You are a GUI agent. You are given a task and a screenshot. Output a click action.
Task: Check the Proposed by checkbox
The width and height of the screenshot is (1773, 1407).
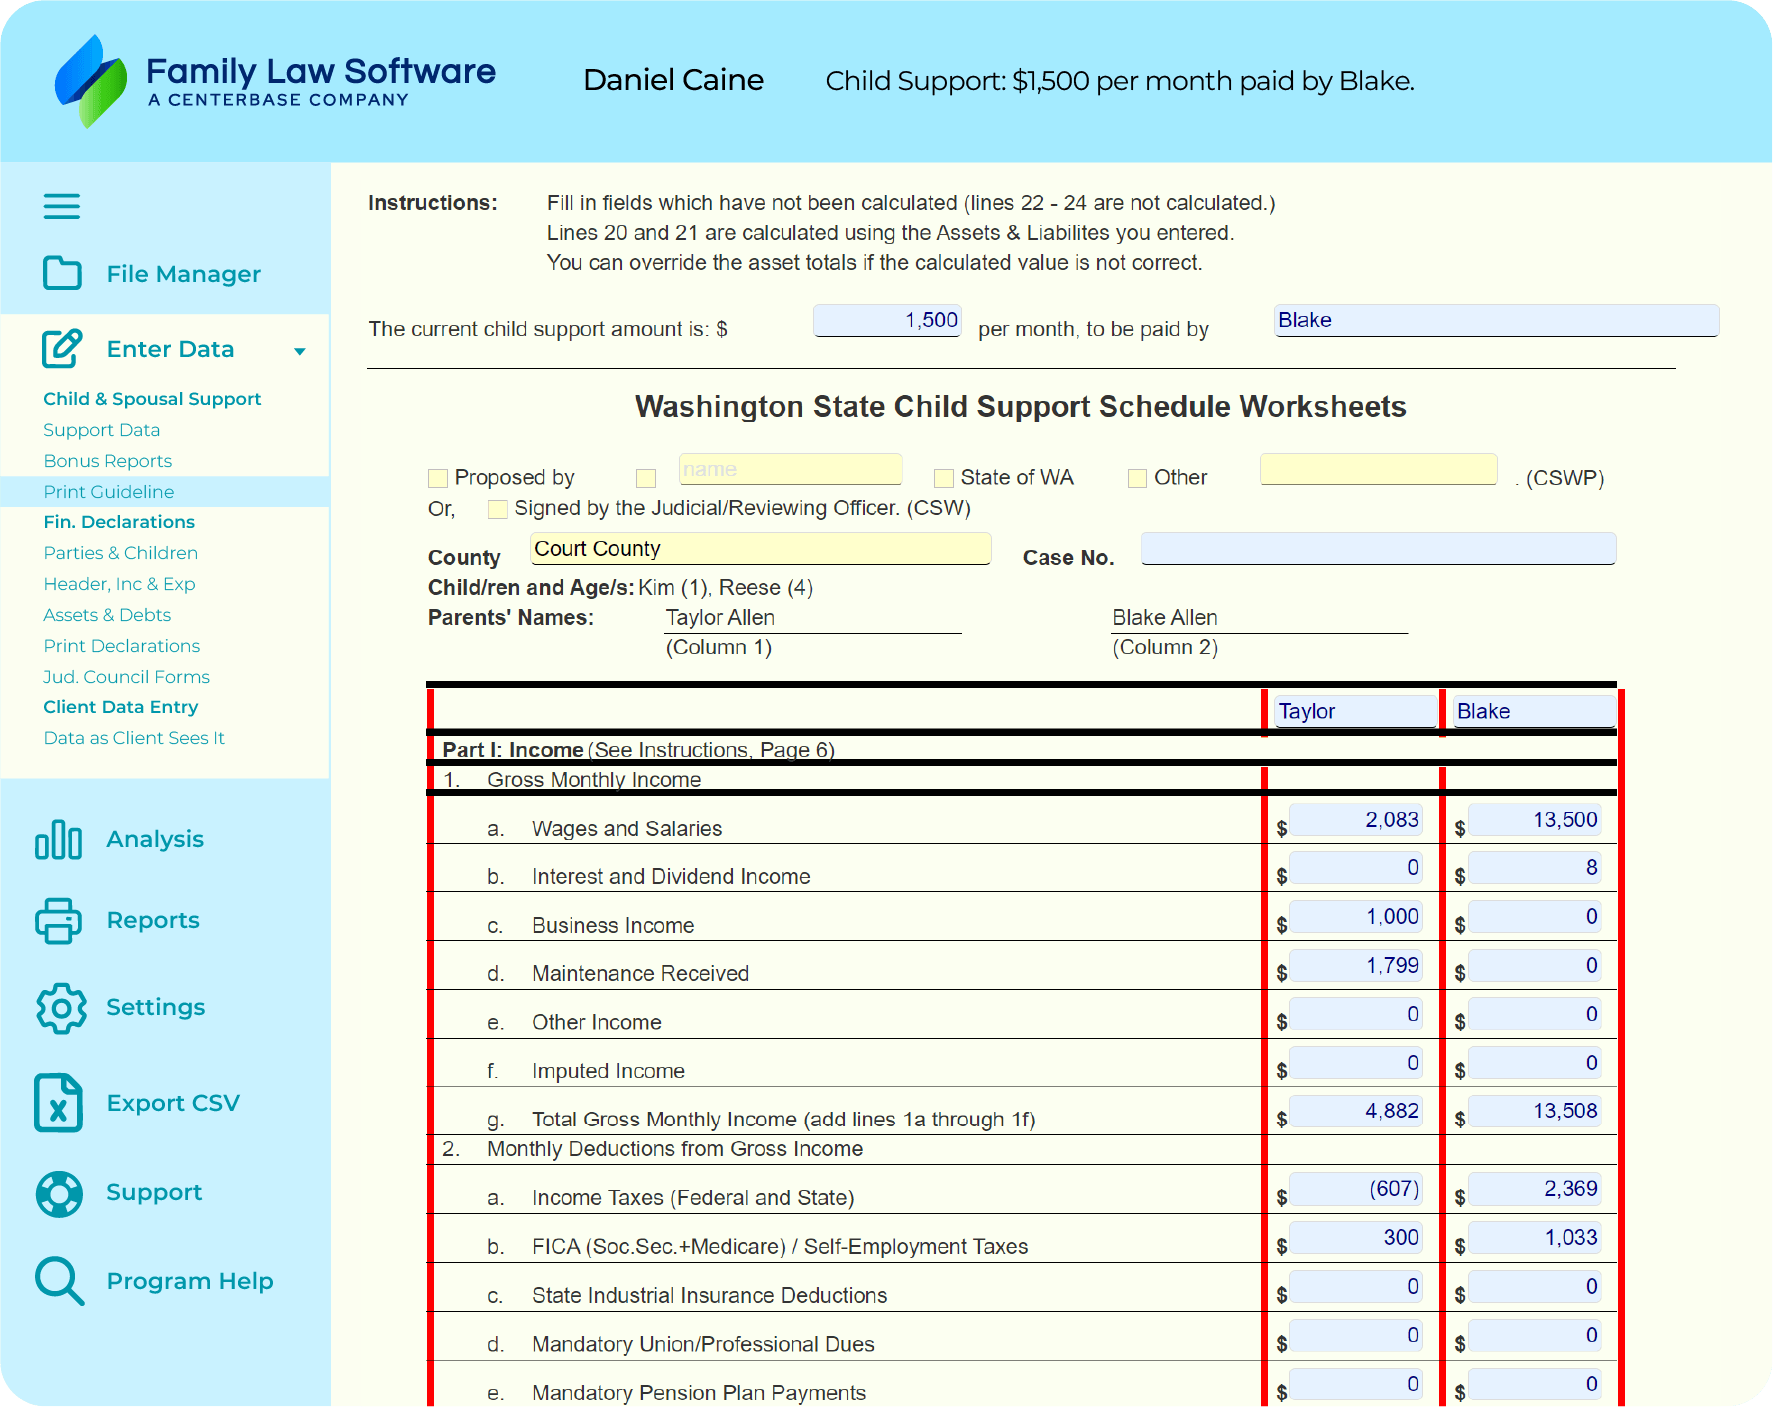437,478
